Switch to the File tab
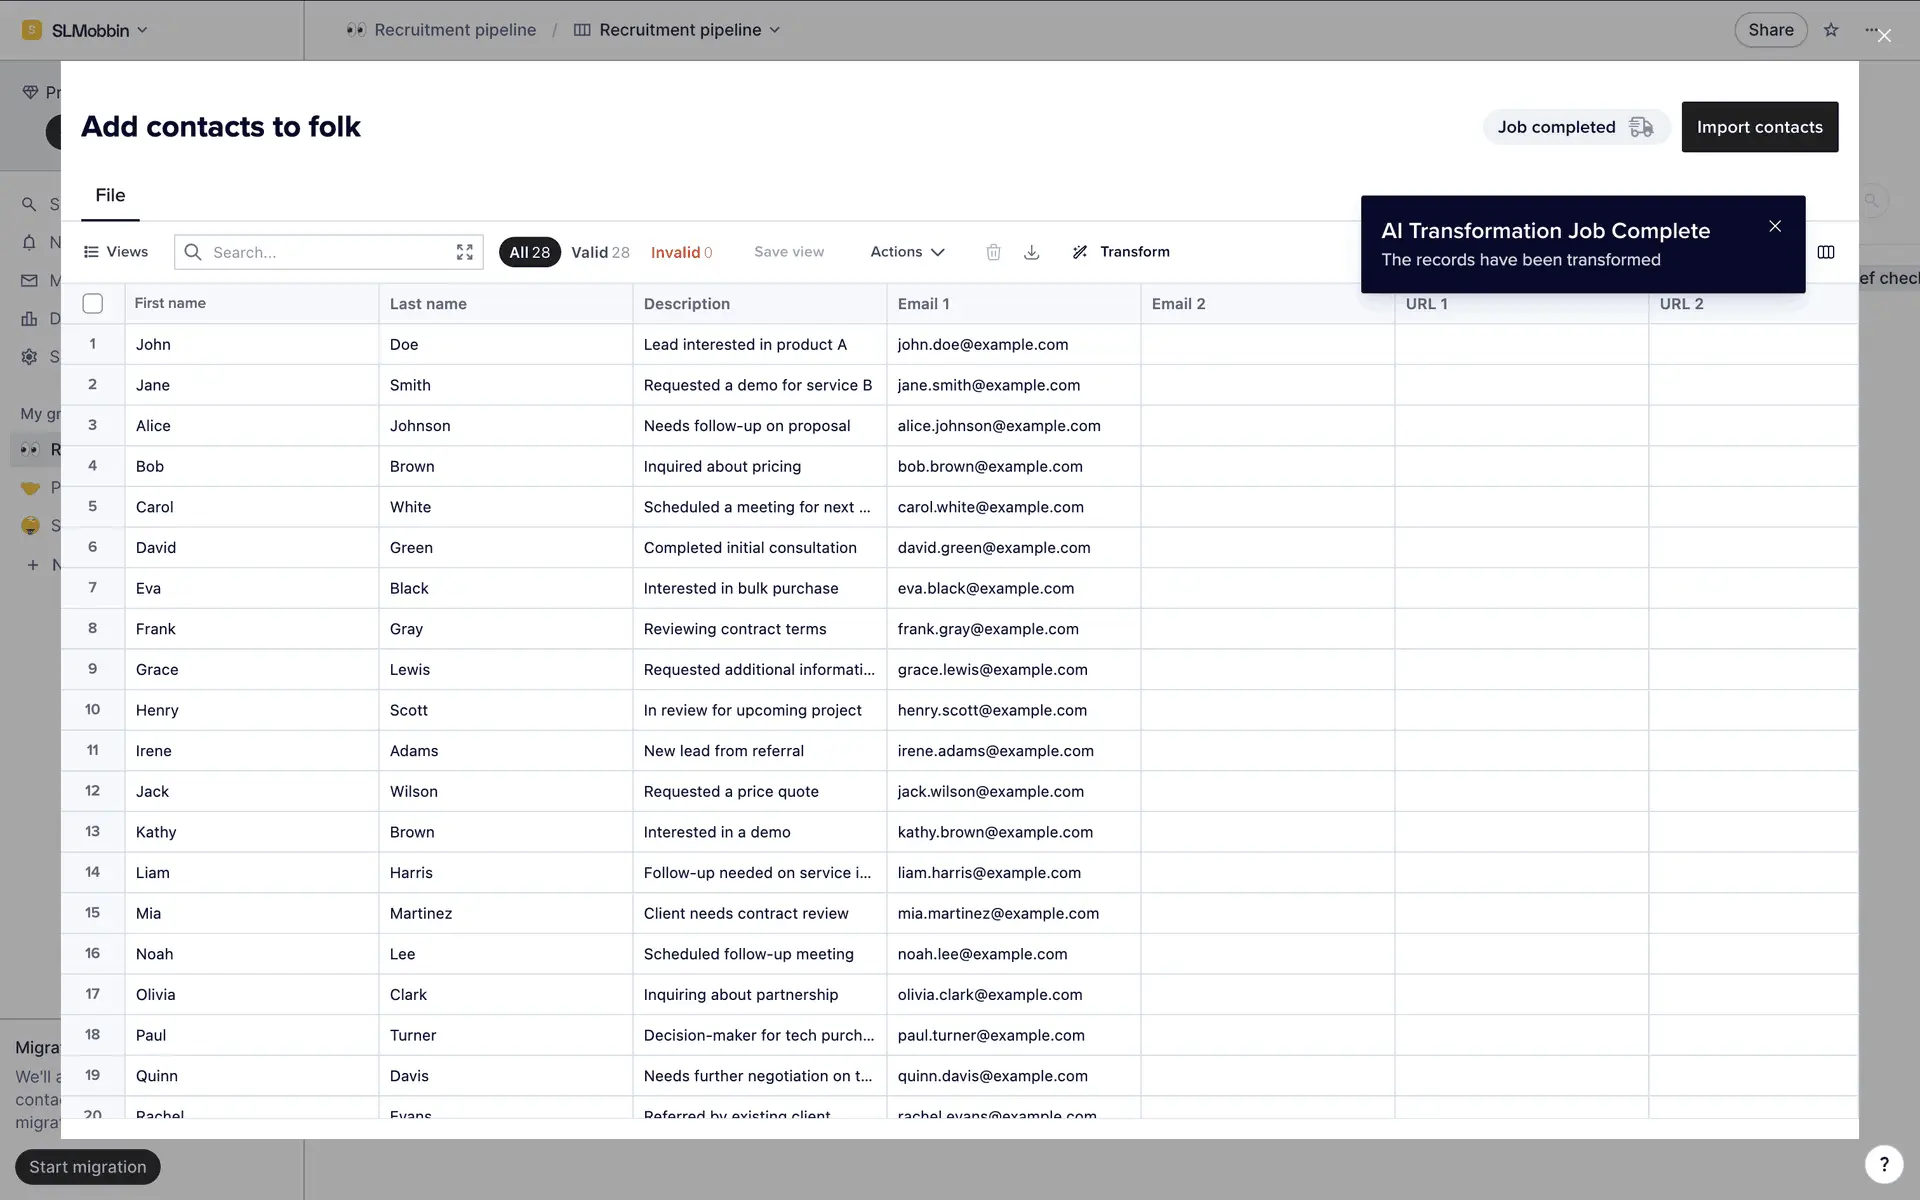Image resolution: width=1920 pixels, height=1200 pixels. (110, 196)
